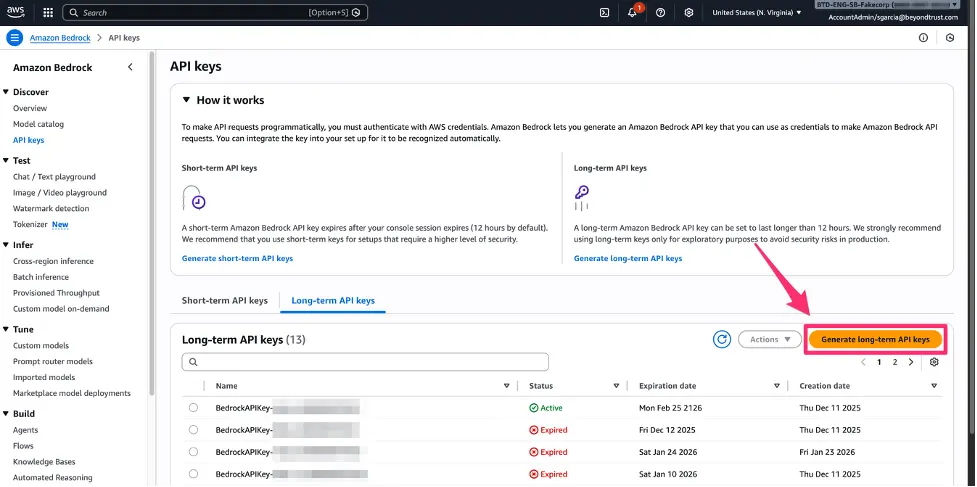977x487 pixels.
Task: Open the notifications bell
Action: tap(632, 12)
